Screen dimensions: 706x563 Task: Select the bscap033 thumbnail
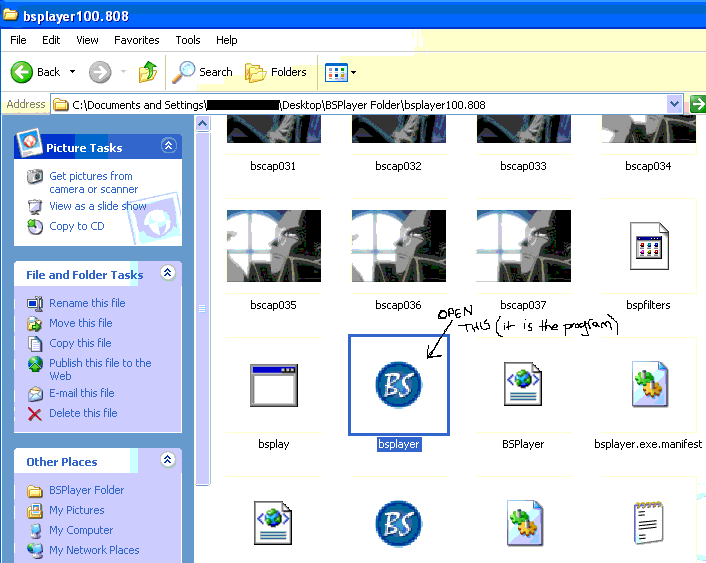pyautogui.click(x=524, y=129)
